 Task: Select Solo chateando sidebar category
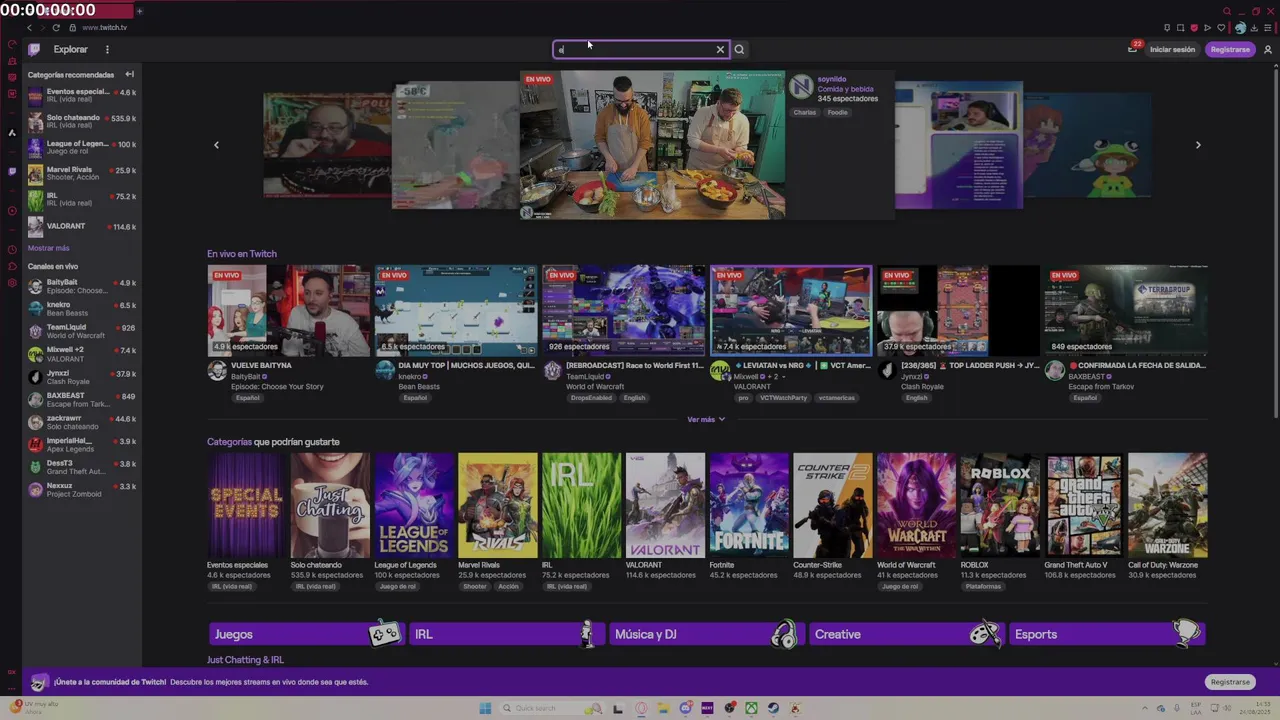pos(82,122)
